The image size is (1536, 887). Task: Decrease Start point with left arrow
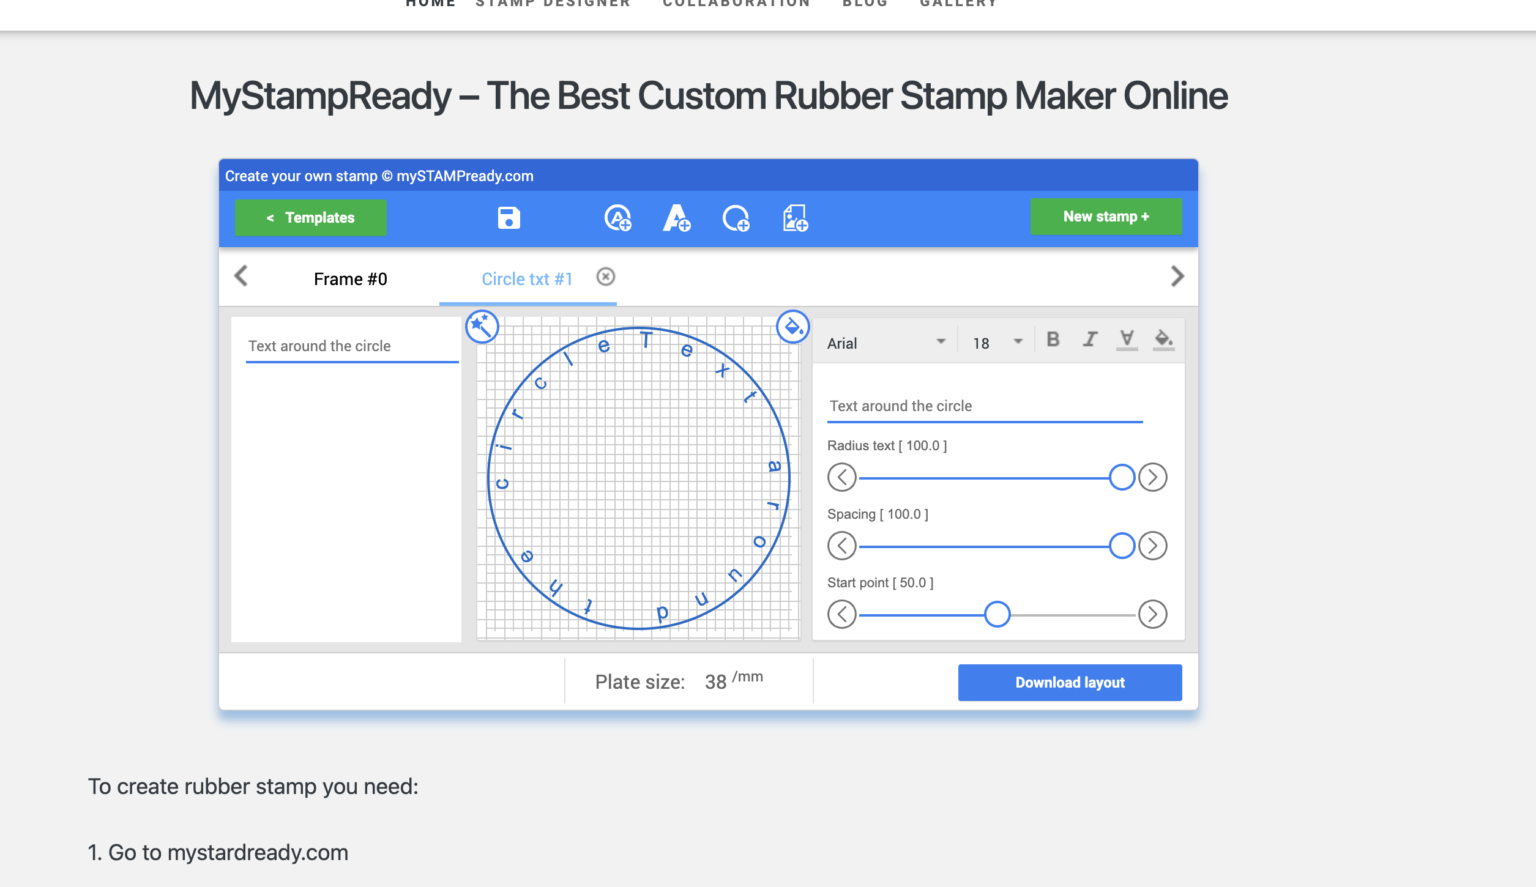pos(842,614)
